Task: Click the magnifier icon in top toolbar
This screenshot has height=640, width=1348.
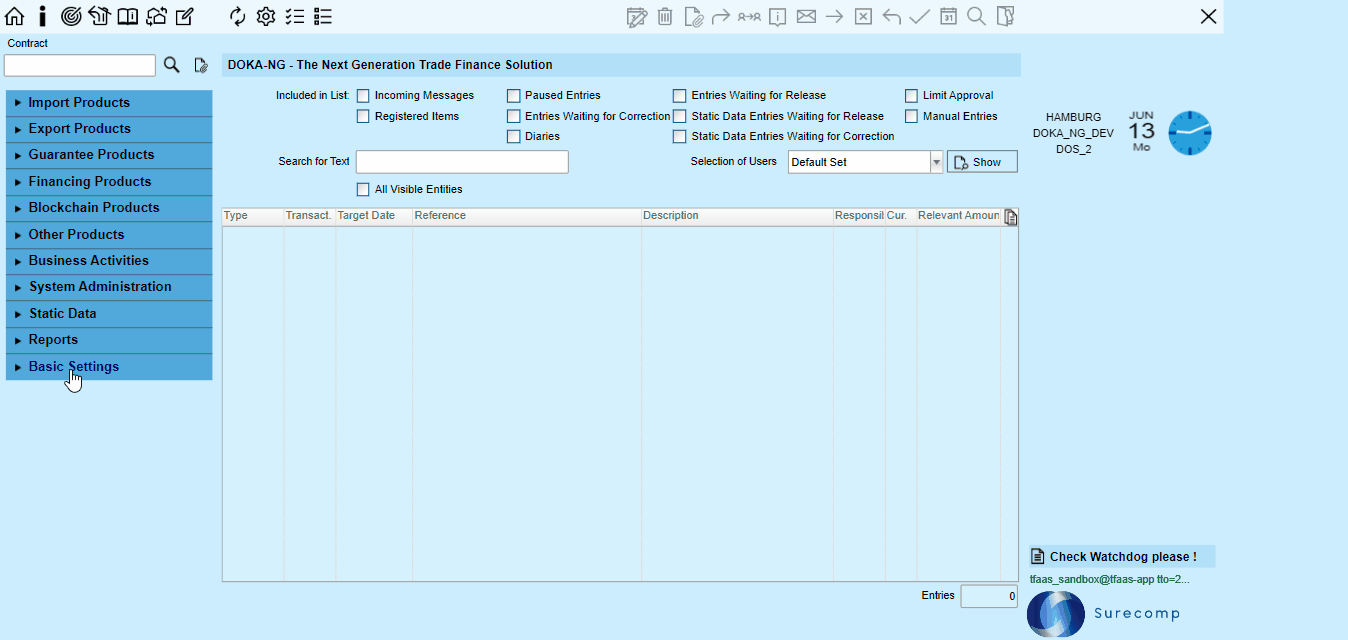Action: 976,16
